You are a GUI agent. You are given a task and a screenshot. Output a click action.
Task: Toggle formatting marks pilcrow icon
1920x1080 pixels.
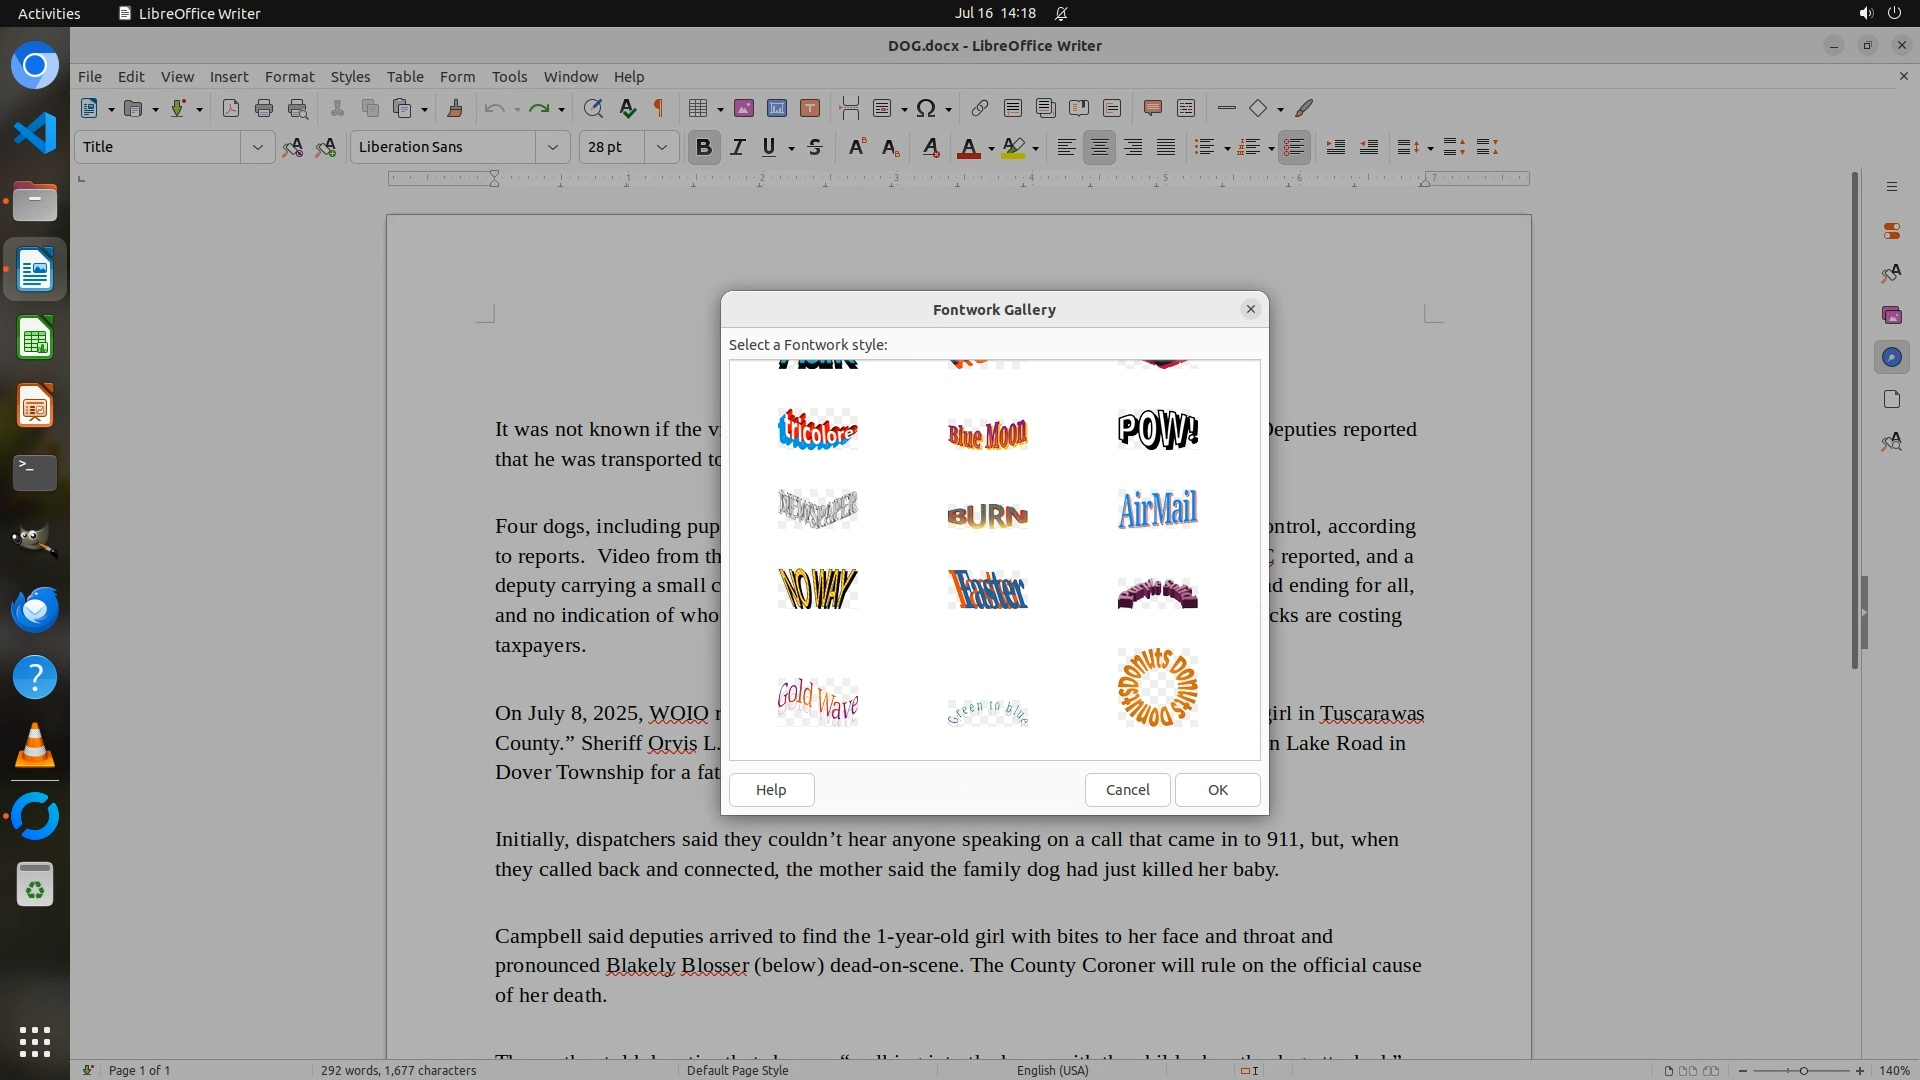(658, 109)
